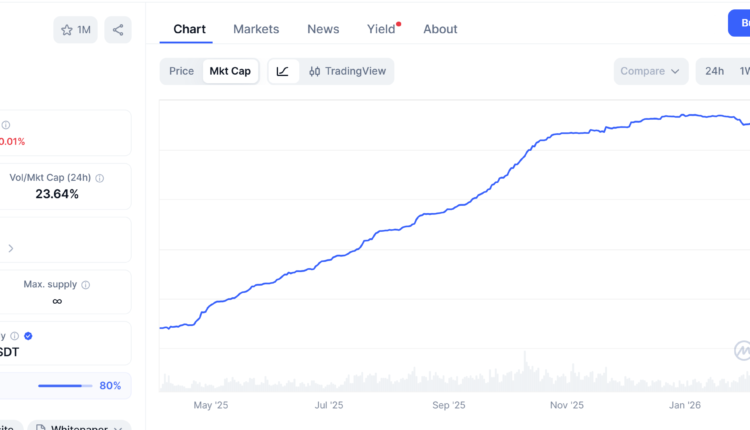Click the market cap line near Nov '25
750x430 pixels.
[x=567, y=131]
